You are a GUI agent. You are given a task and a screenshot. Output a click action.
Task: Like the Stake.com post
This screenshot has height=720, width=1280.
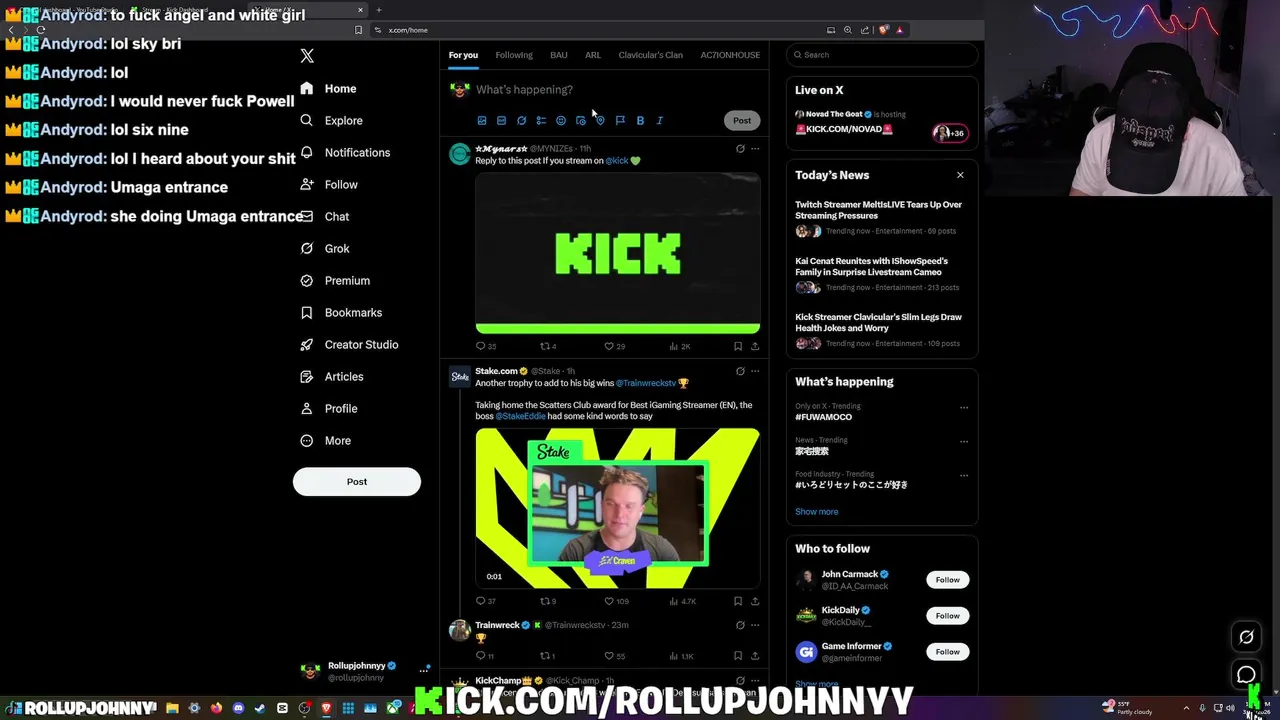(x=618, y=601)
